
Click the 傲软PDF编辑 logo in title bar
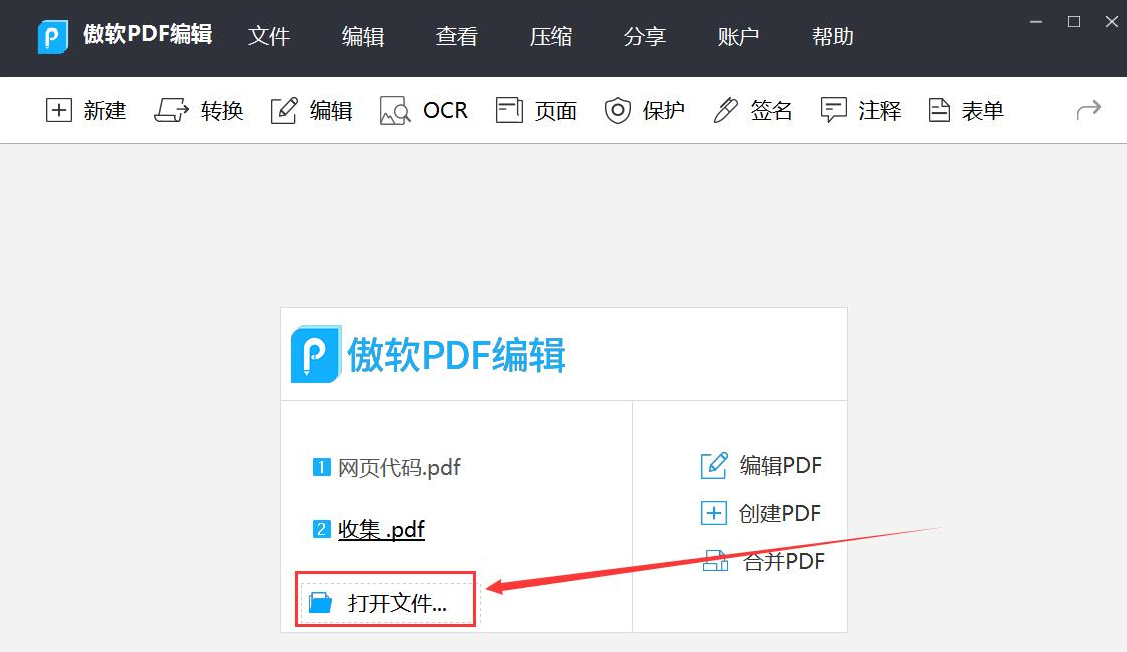(52, 37)
